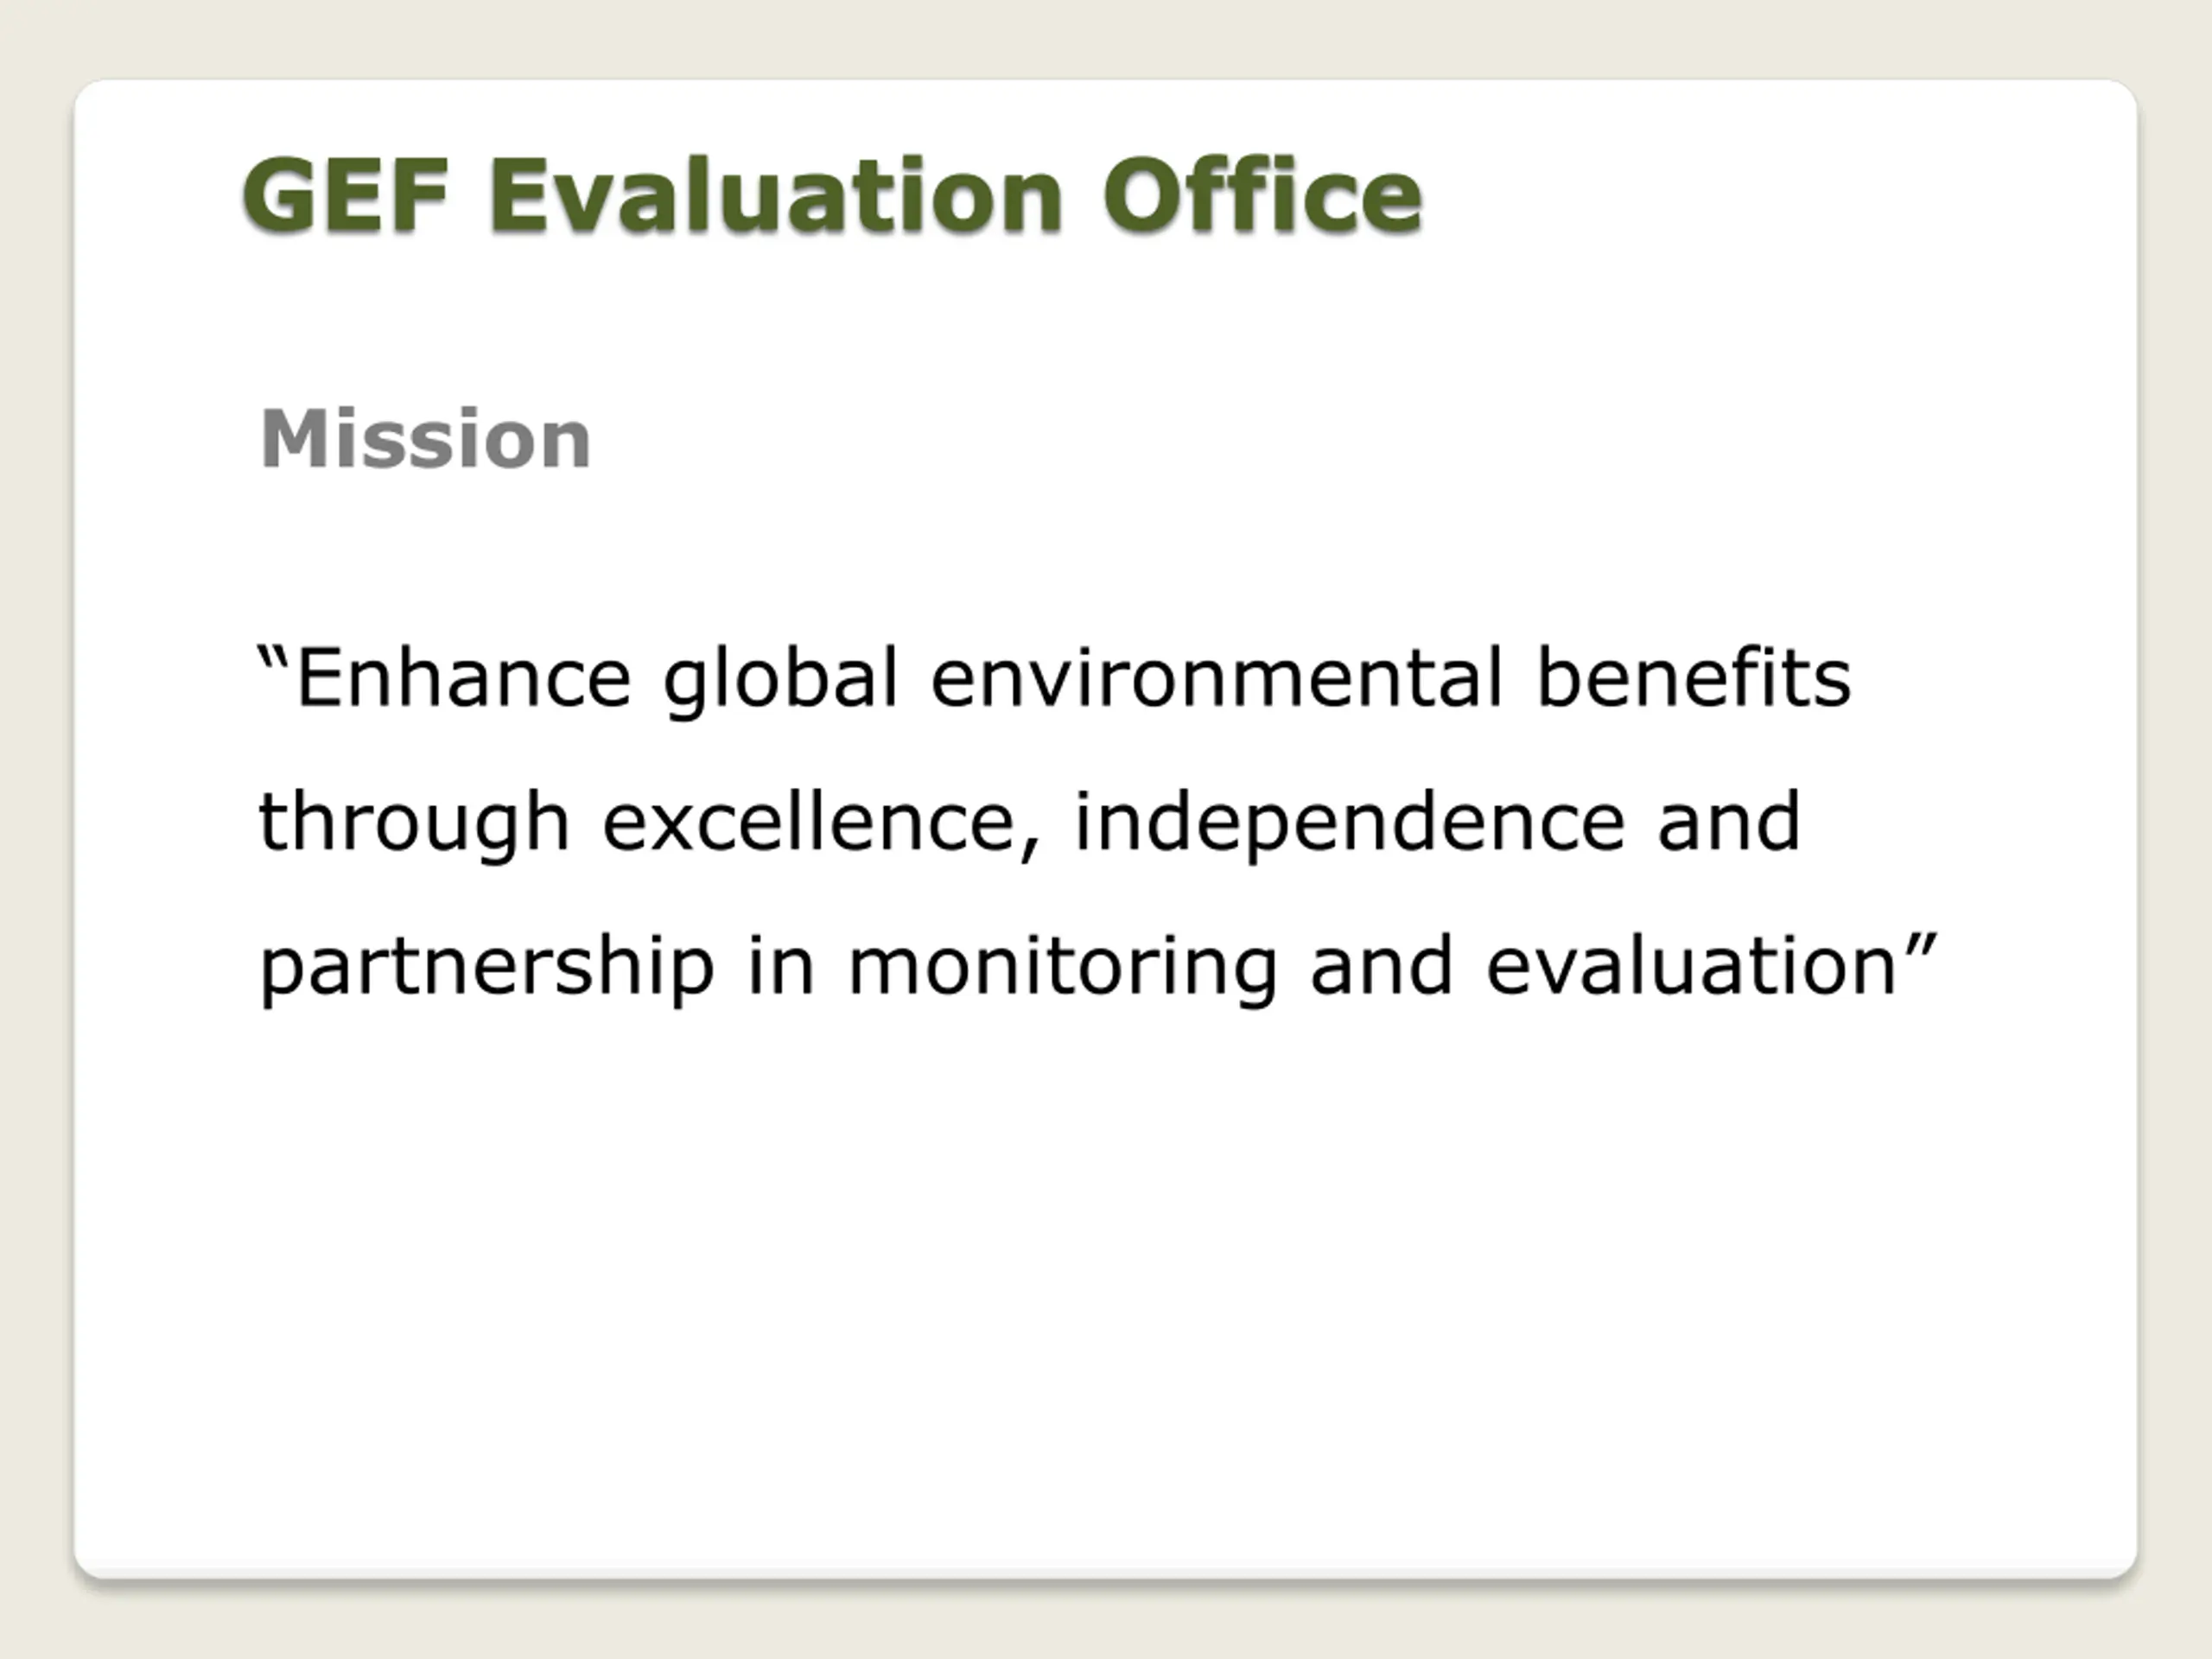Click "in" right after "partnership"
The image size is (2212, 1659).
click(x=781, y=966)
